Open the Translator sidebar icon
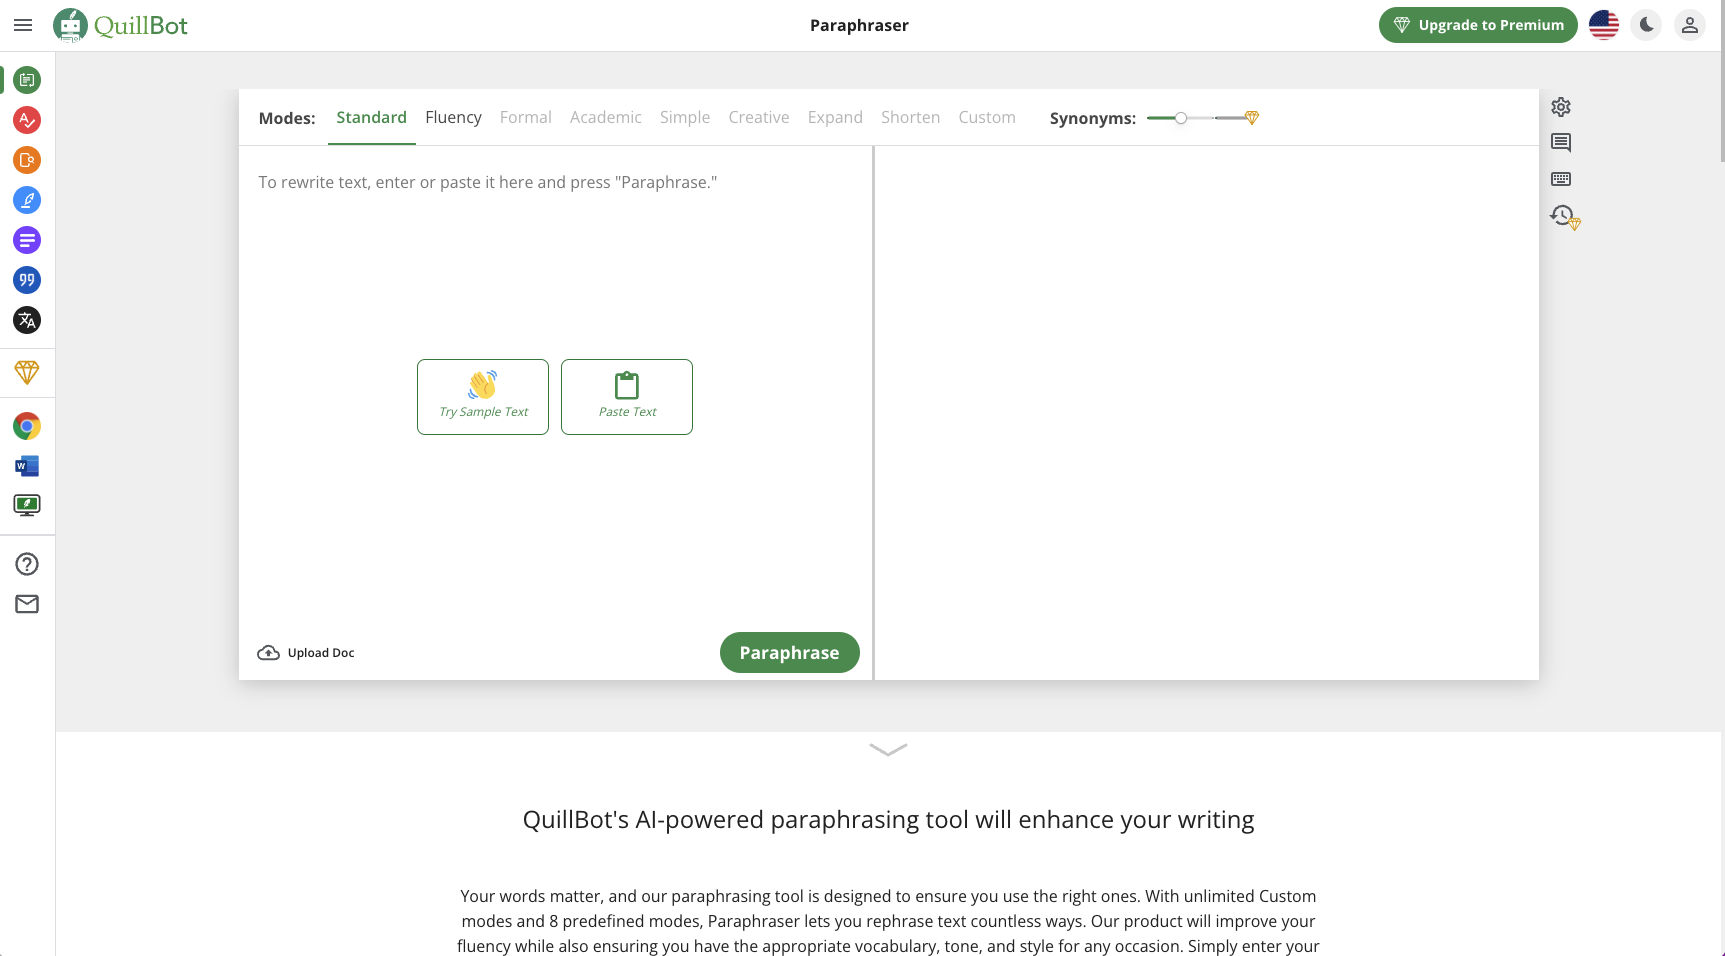 (x=27, y=320)
